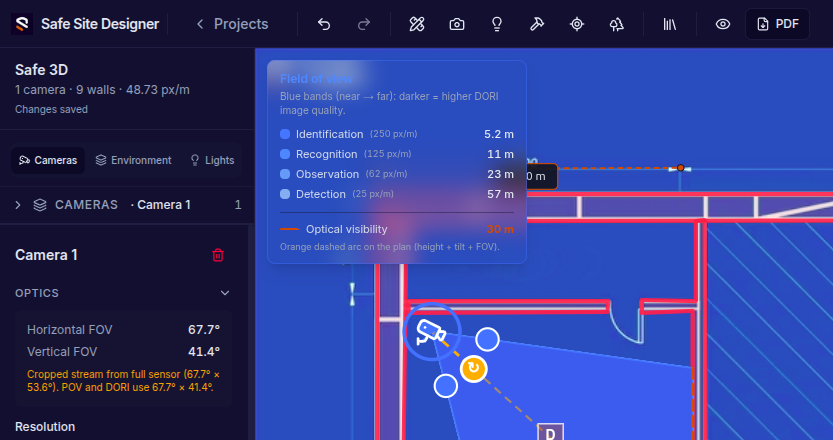Open the library books icon
Viewport: 833px width, 440px height.
coord(670,24)
